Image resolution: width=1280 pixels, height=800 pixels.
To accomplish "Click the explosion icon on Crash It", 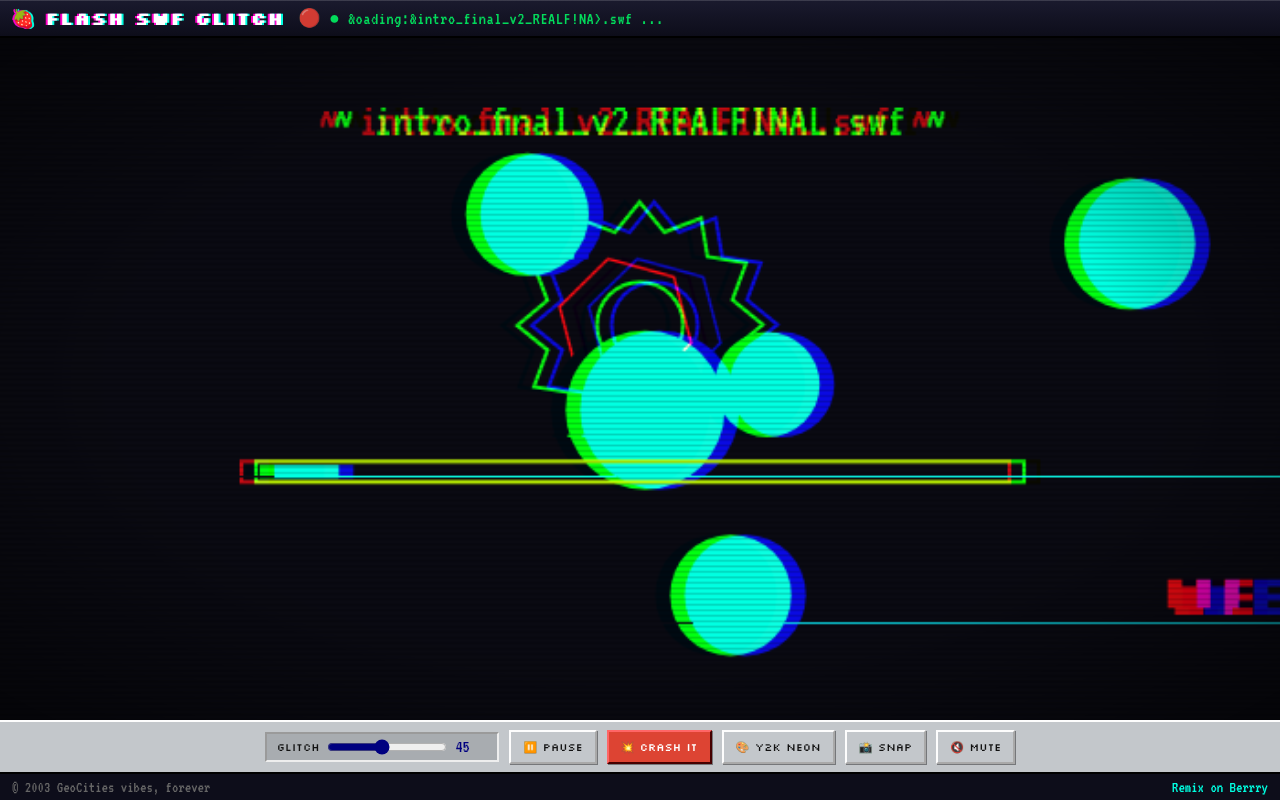I will tap(628, 747).
